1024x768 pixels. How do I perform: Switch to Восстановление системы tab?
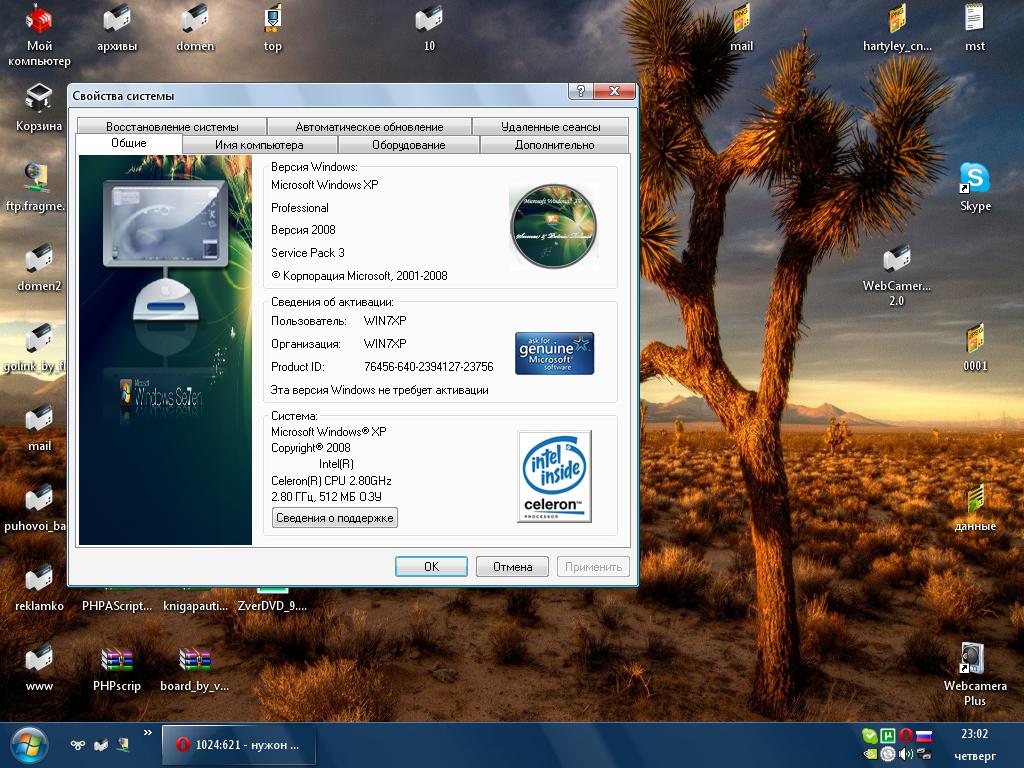[x=172, y=127]
